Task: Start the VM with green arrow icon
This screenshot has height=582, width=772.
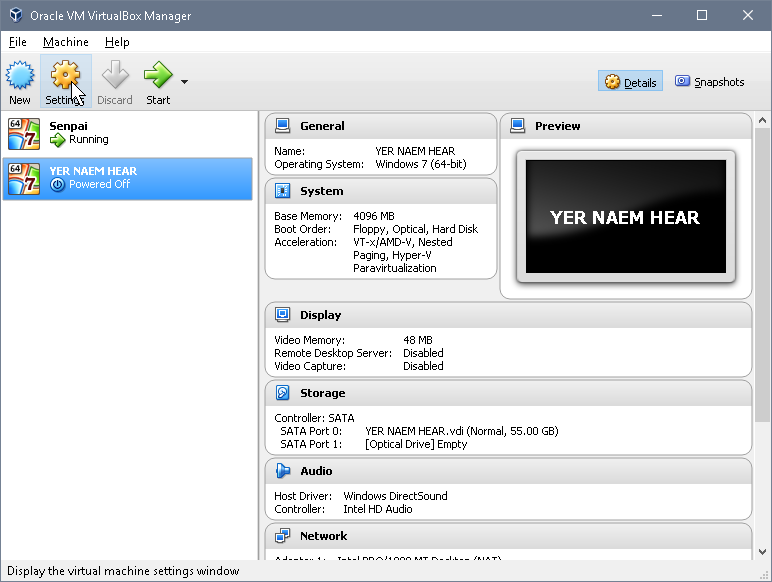Action: 158,75
